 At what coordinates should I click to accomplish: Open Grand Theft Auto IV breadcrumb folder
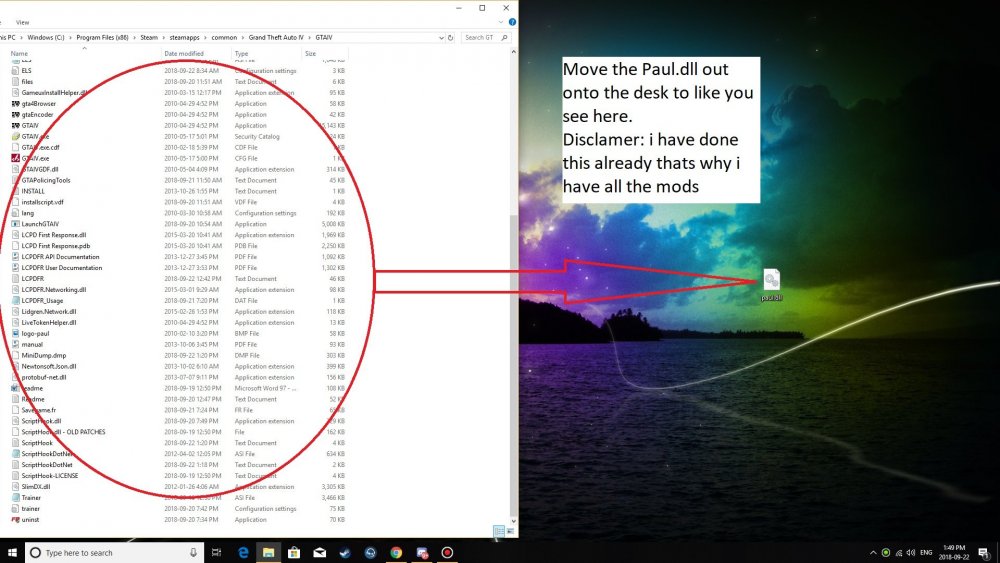pos(276,38)
